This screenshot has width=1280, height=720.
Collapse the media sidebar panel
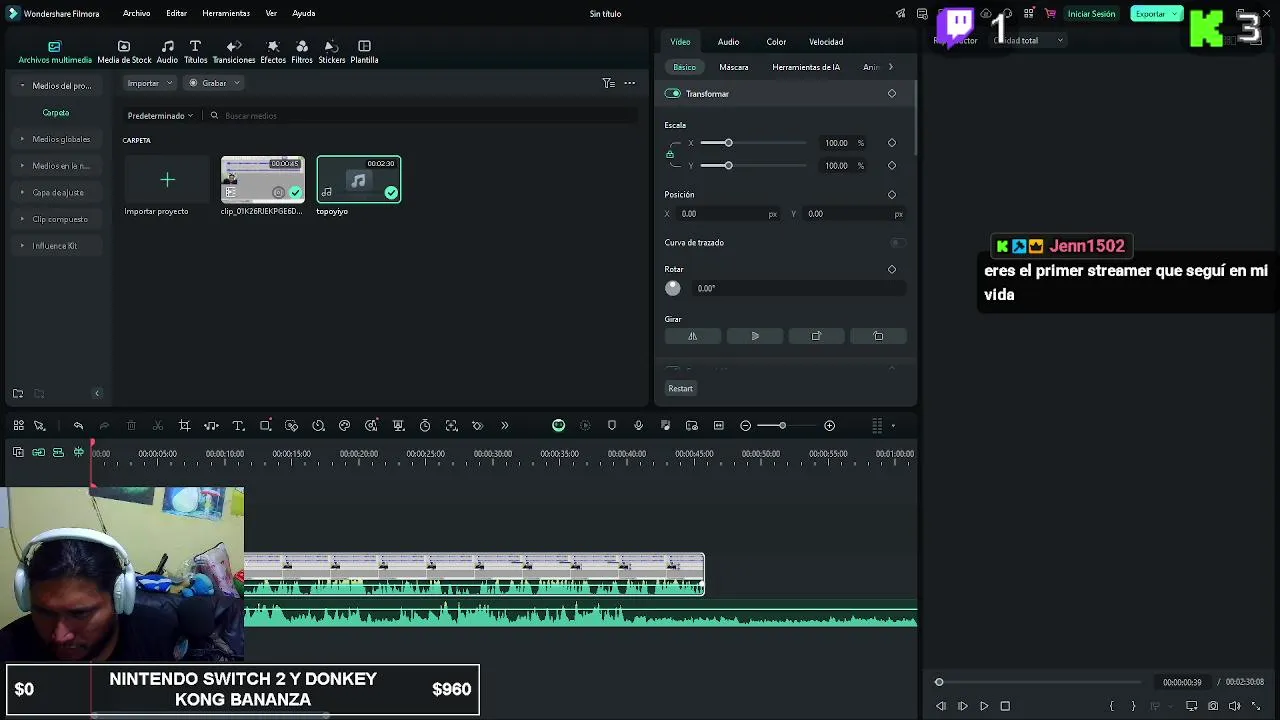(x=97, y=394)
